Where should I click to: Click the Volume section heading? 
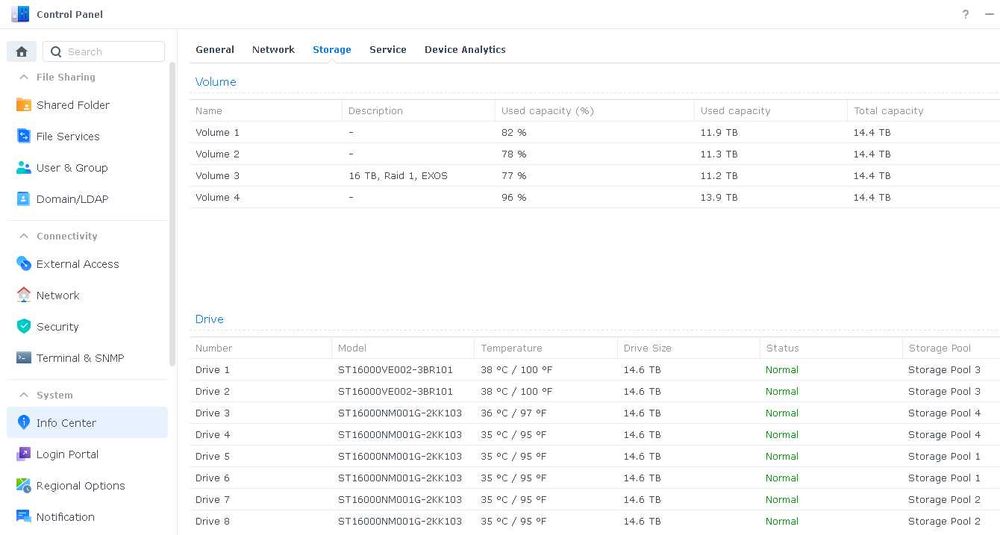[x=216, y=82]
